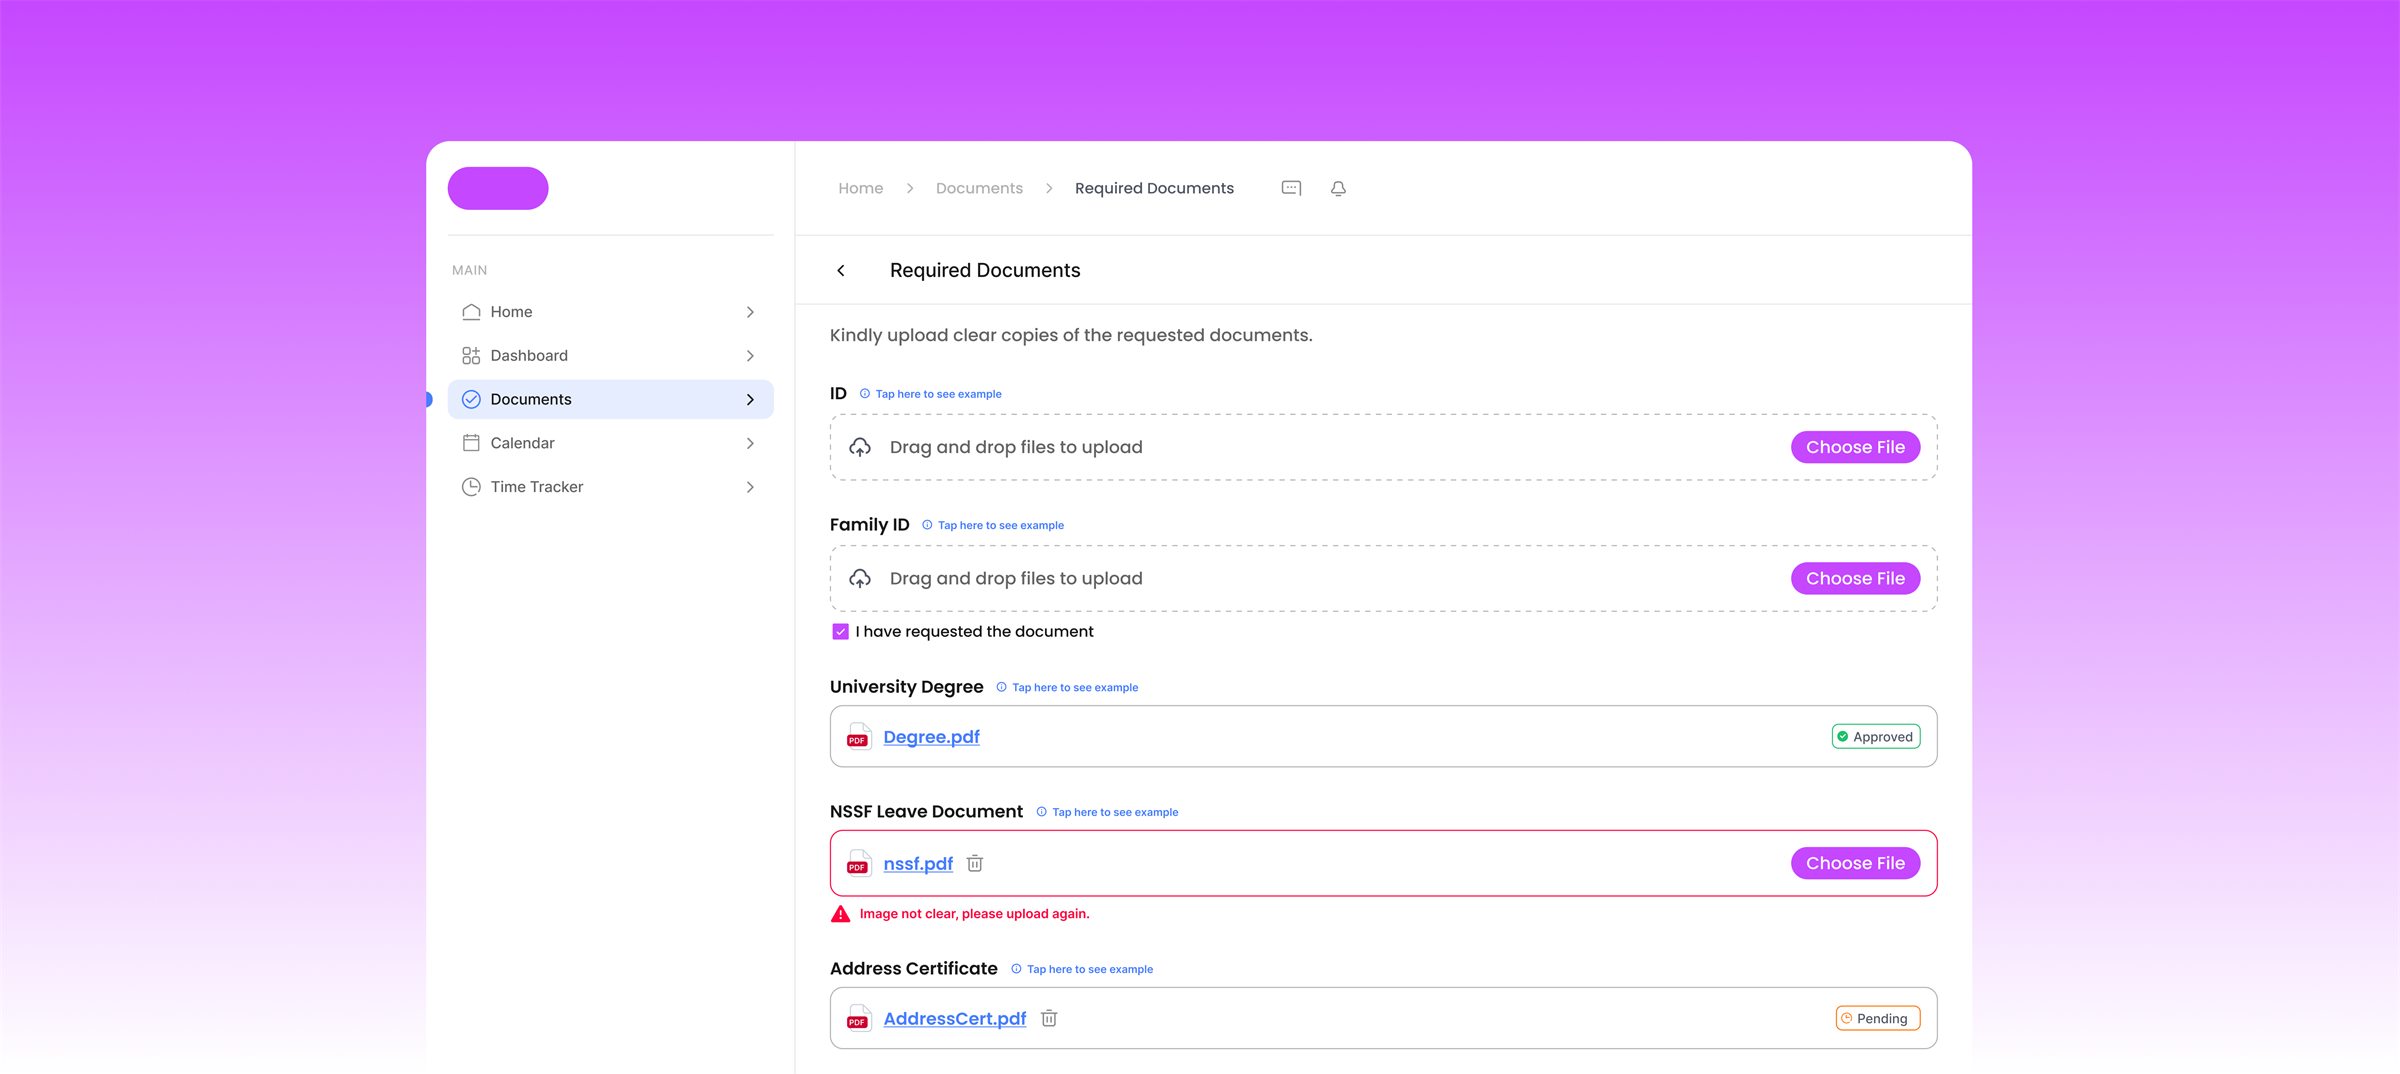Expand the Calendar menu chevron
This screenshot has height=1074, width=2400.
750,443
